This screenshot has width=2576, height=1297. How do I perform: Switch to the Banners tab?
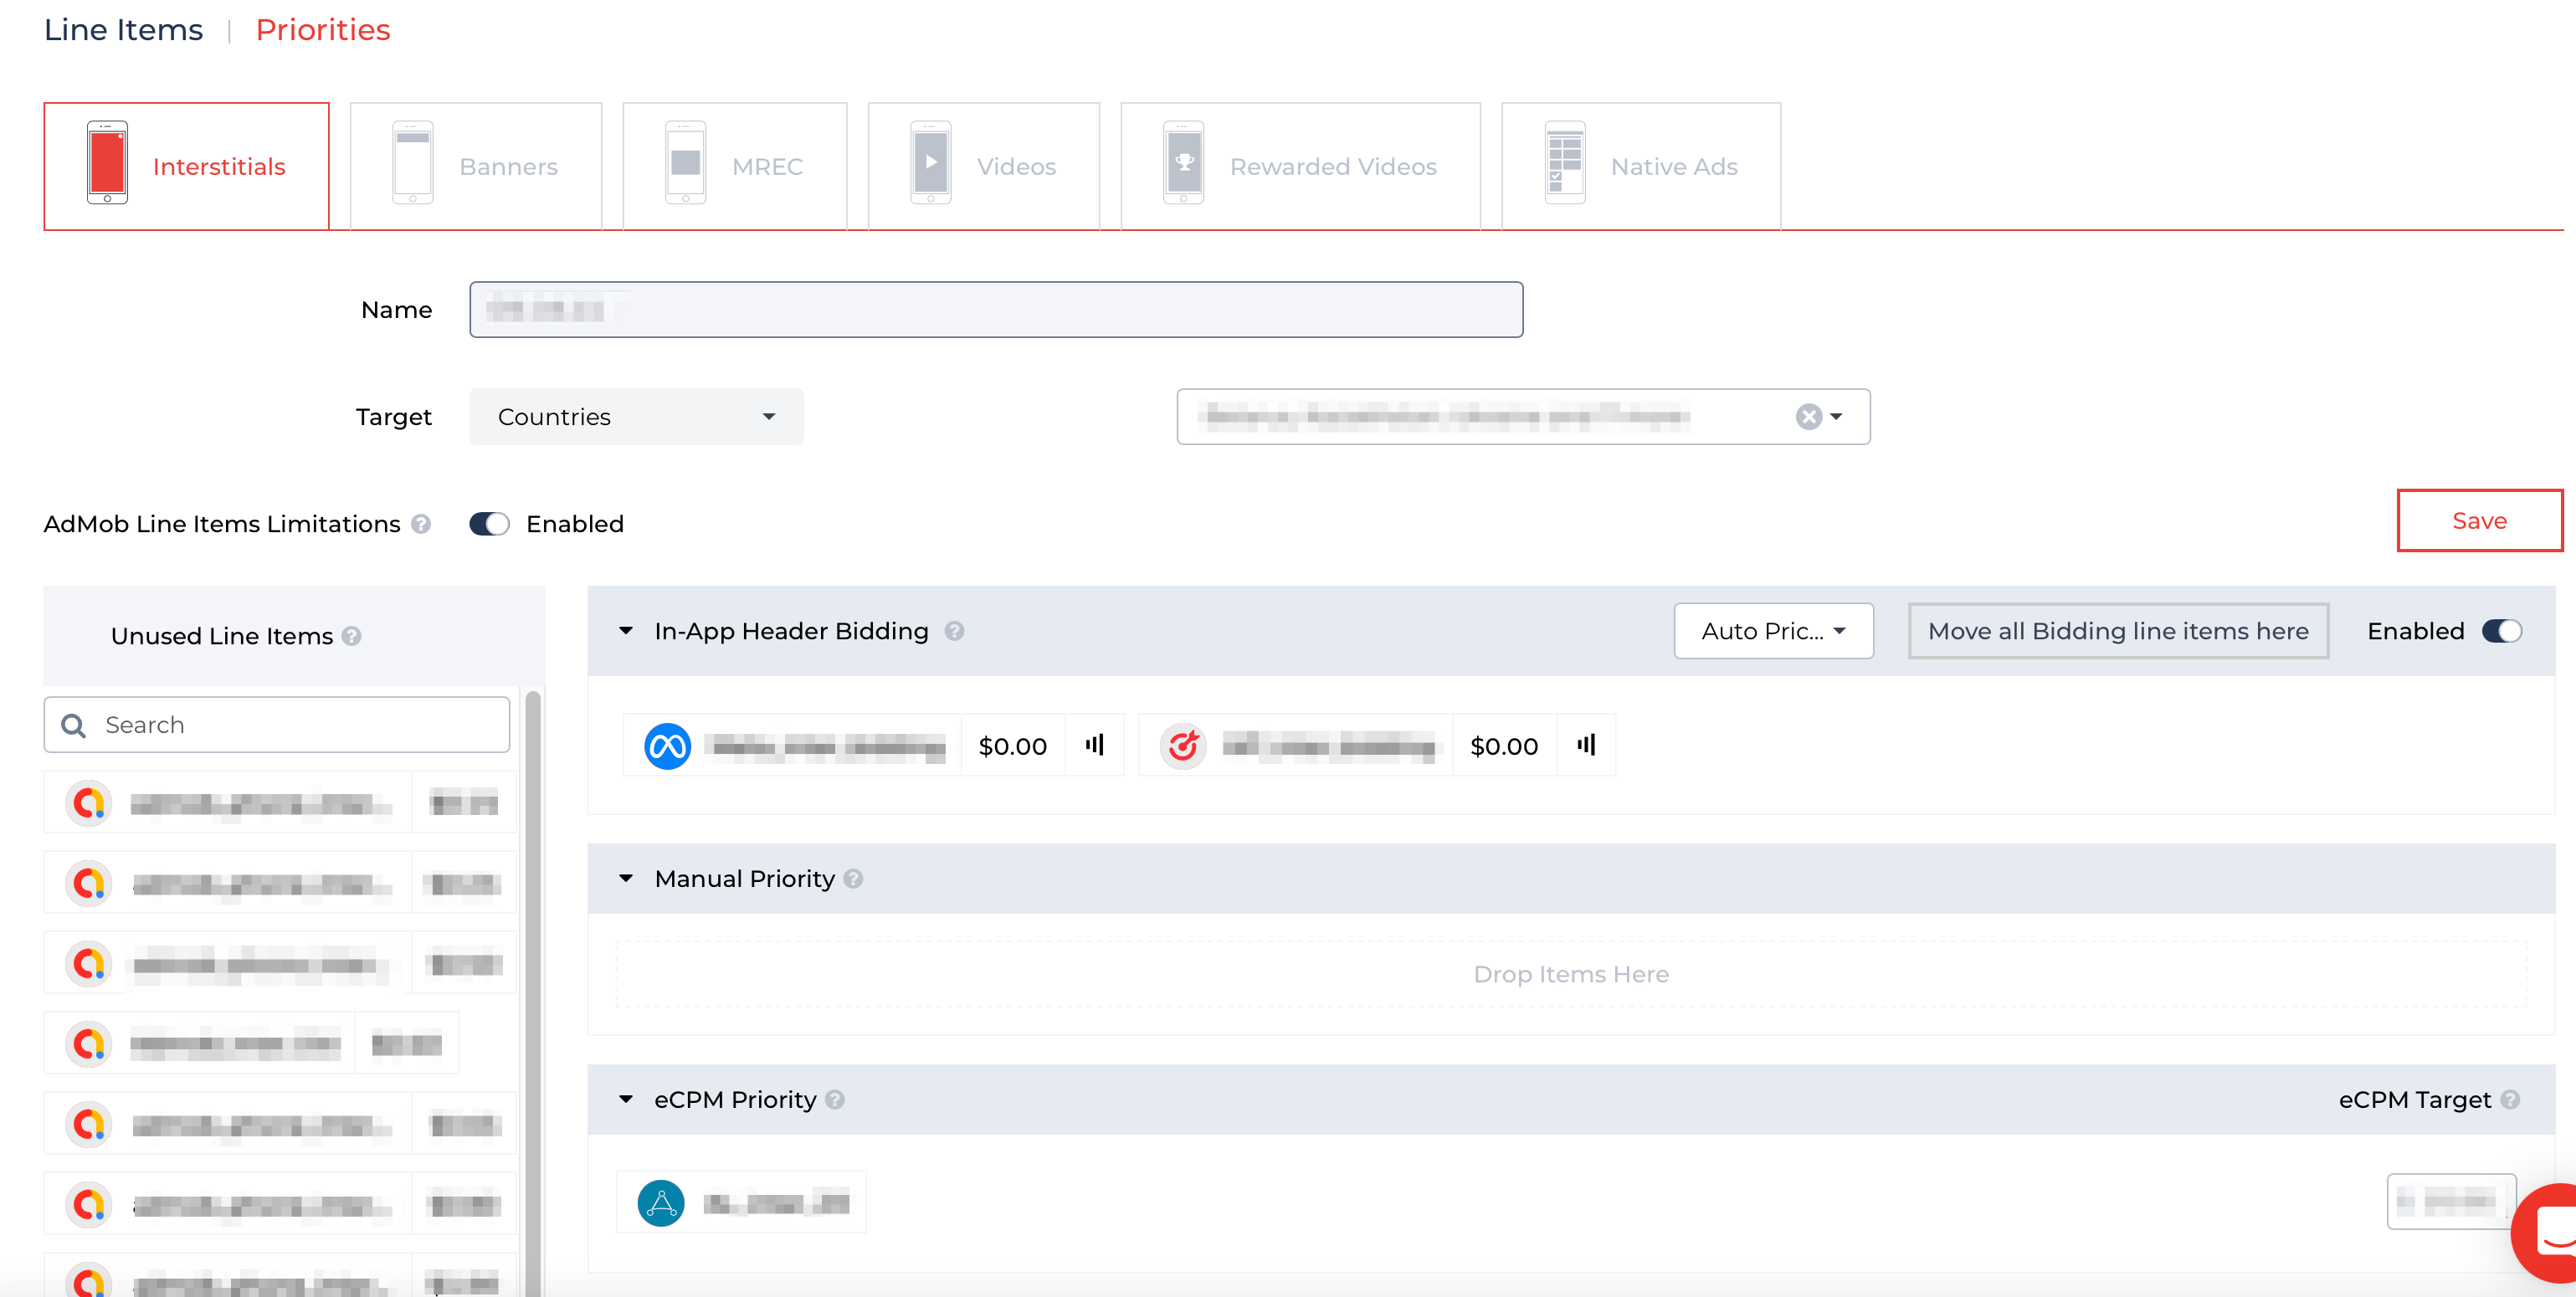[x=476, y=166]
